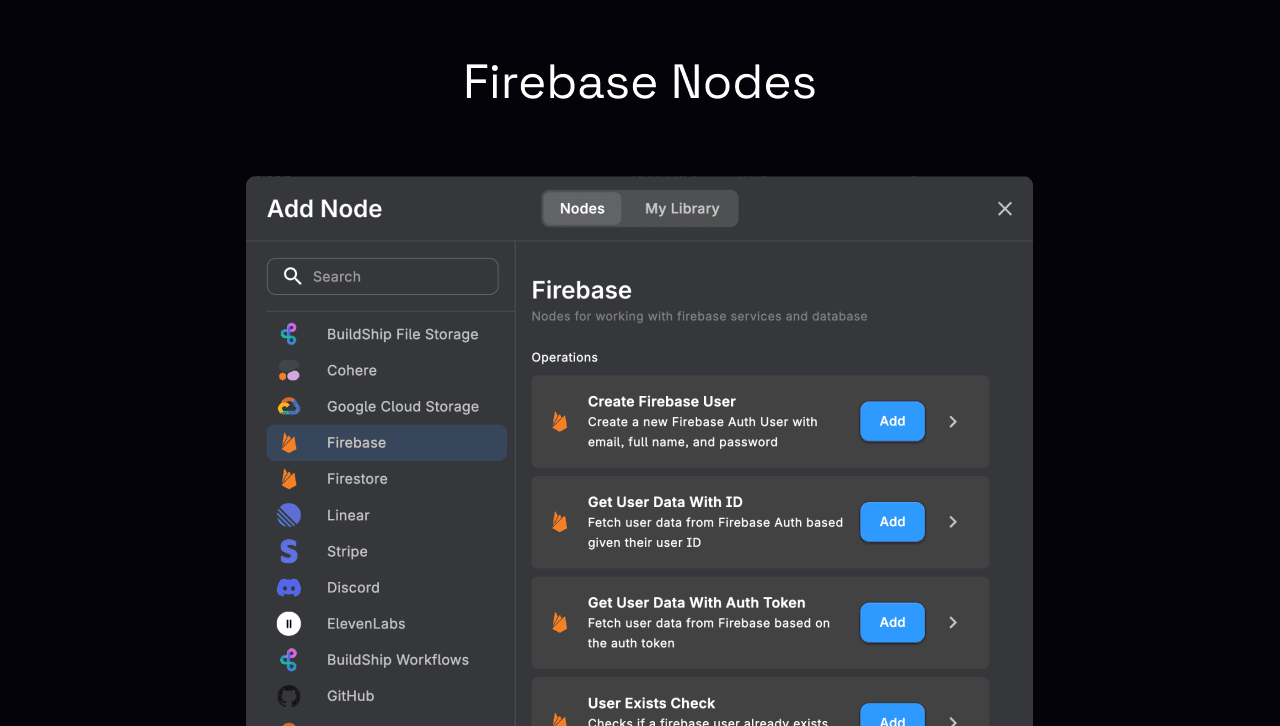This screenshot has height=726, width=1280.
Task: Click the magnifying glass search icon
Action: click(x=292, y=275)
